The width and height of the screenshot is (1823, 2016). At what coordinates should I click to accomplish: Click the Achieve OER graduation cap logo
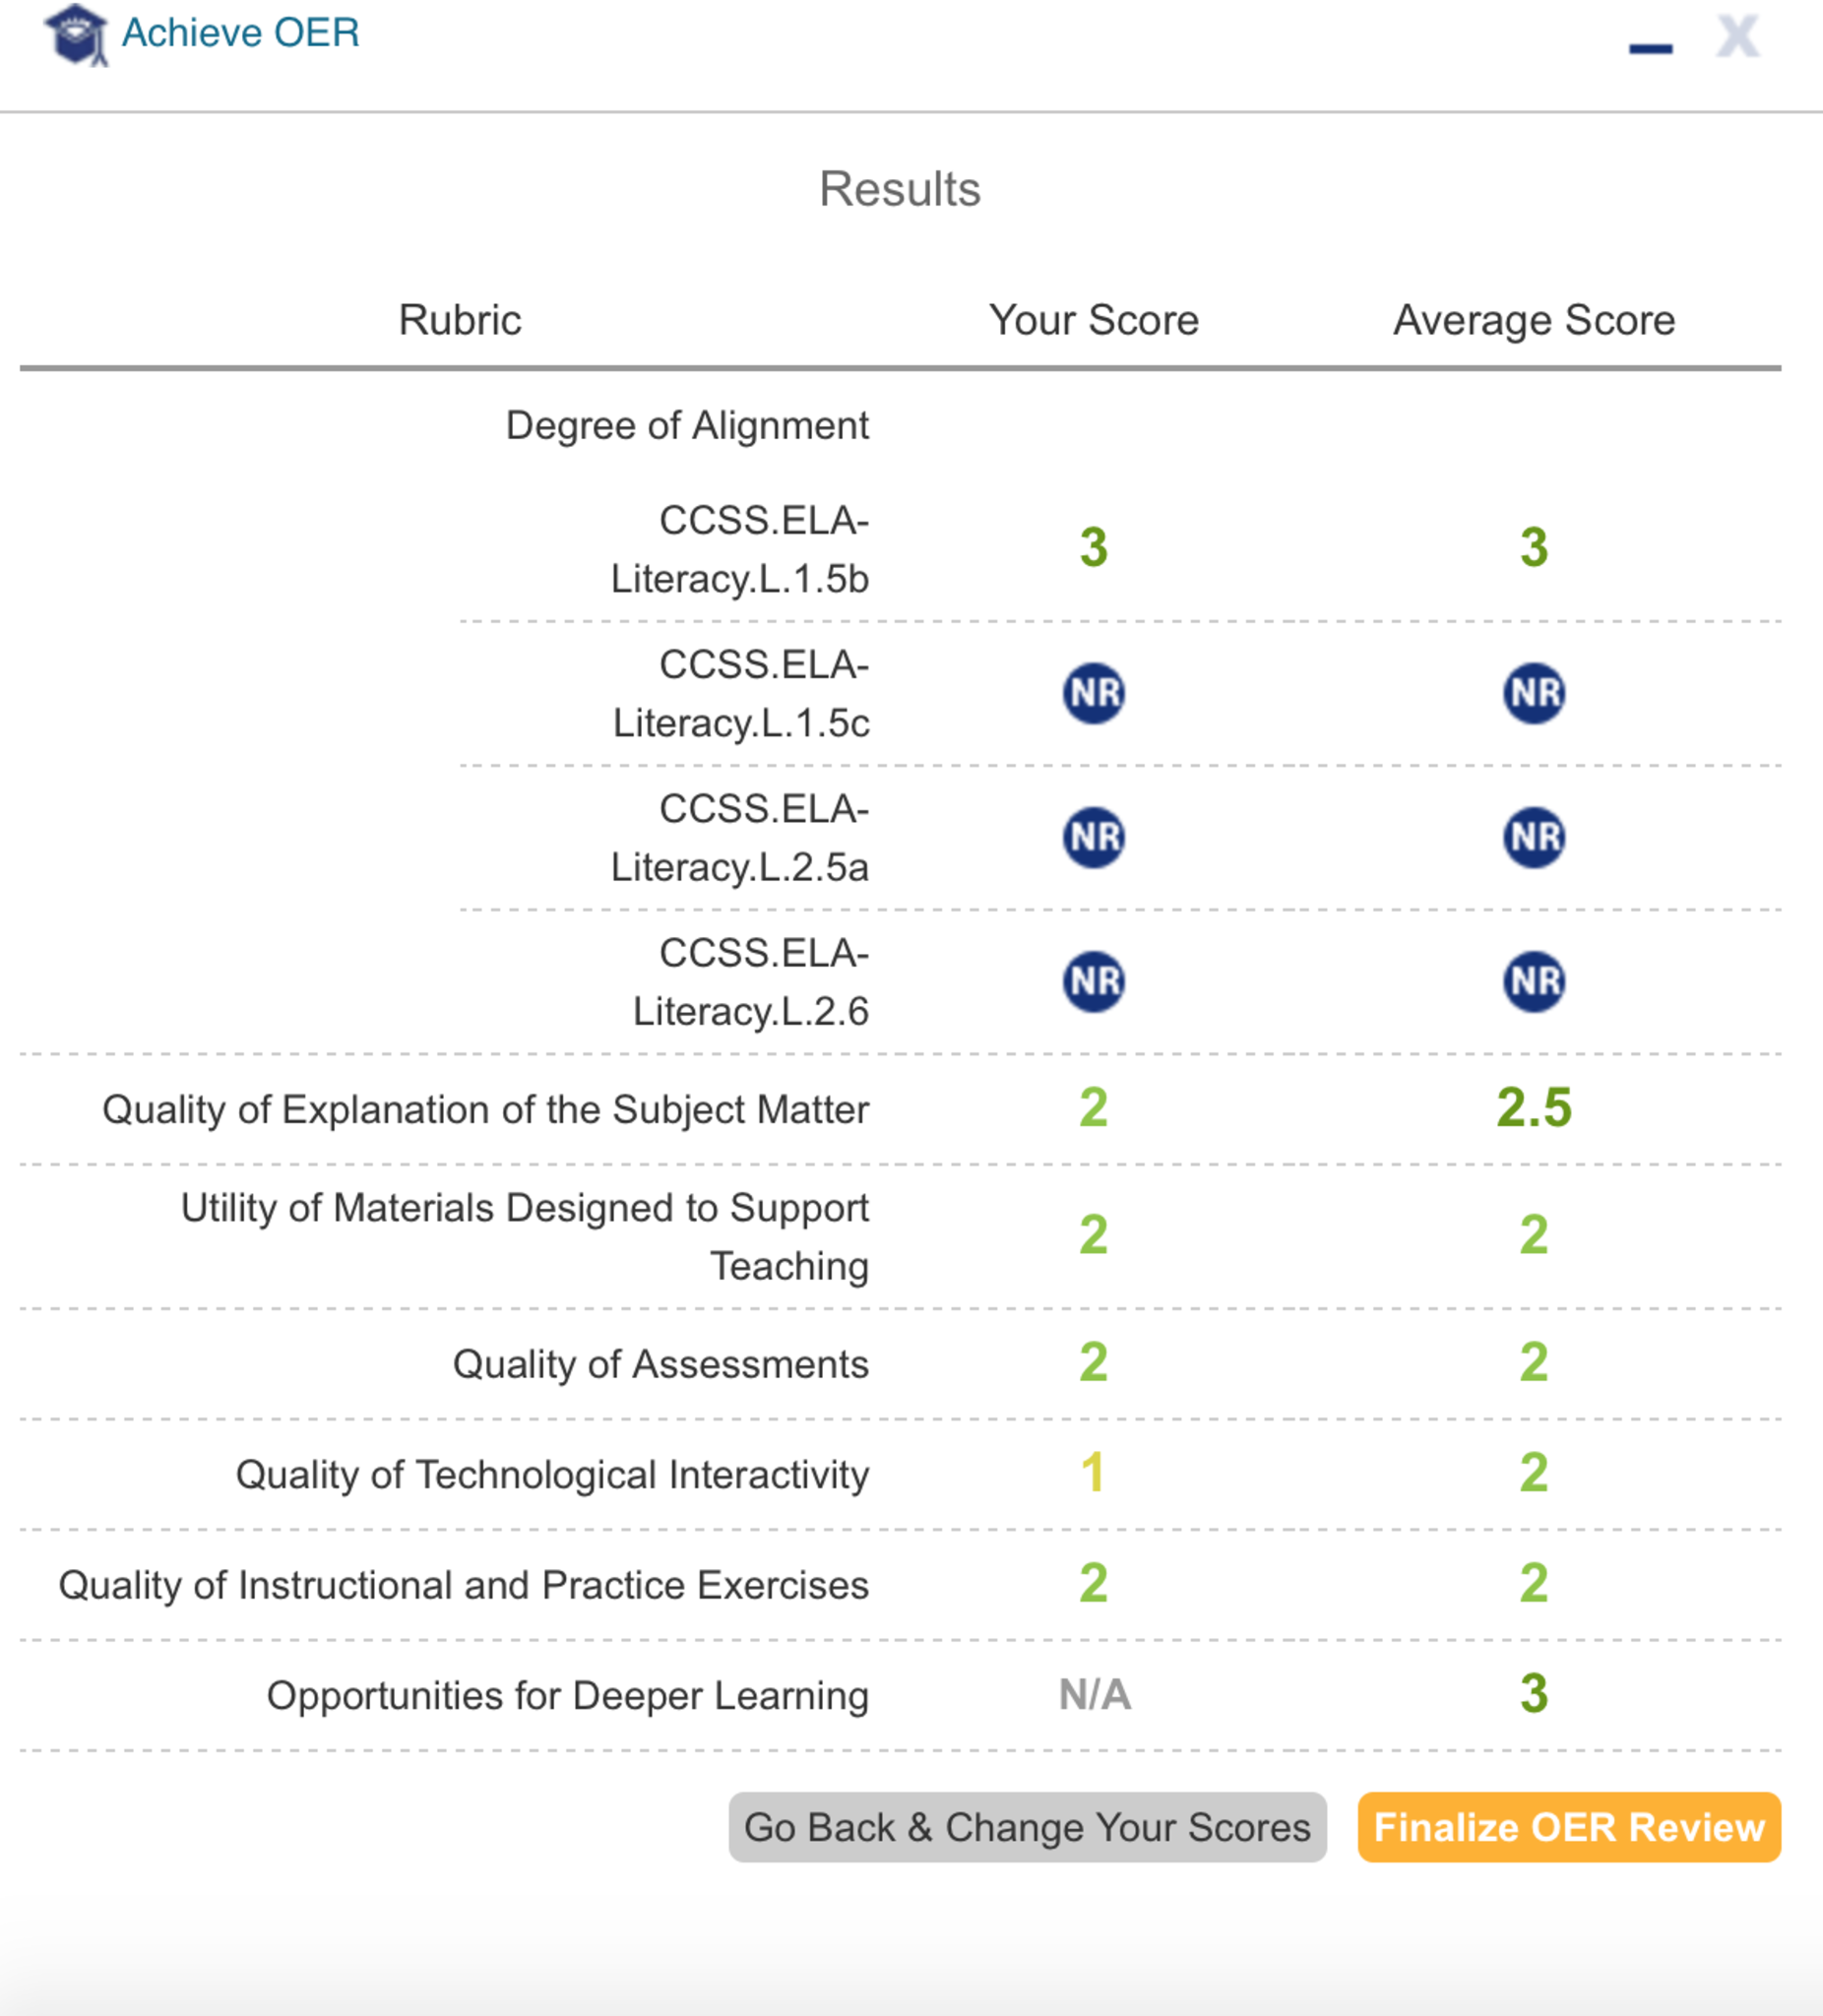pos(76,34)
